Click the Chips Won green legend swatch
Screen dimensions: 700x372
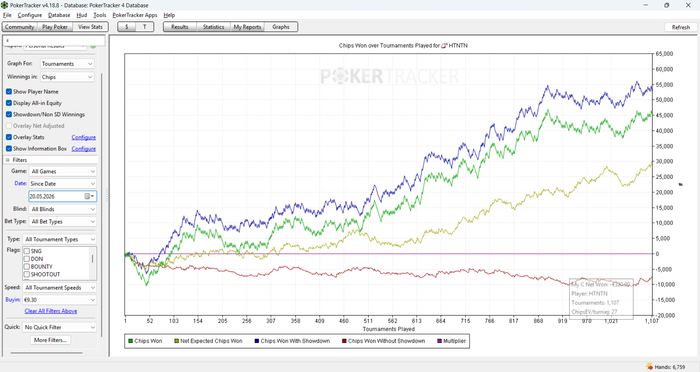[130, 341]
